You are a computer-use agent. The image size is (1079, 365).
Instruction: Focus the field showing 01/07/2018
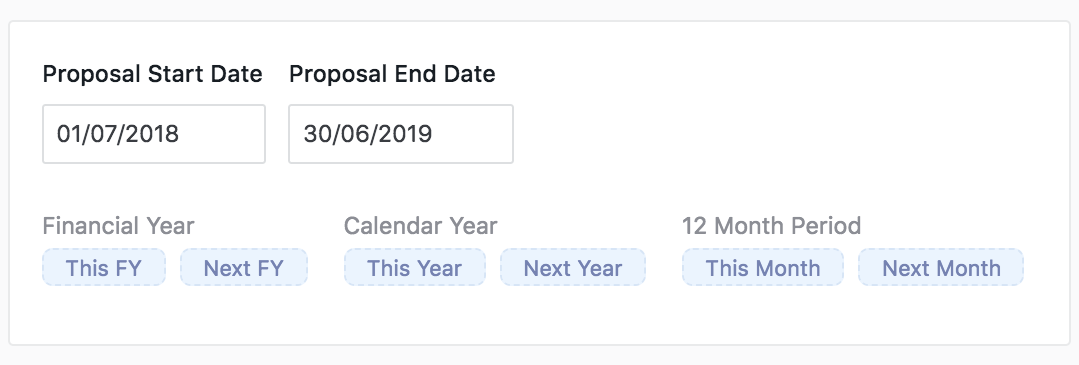[x=154, y=134]
